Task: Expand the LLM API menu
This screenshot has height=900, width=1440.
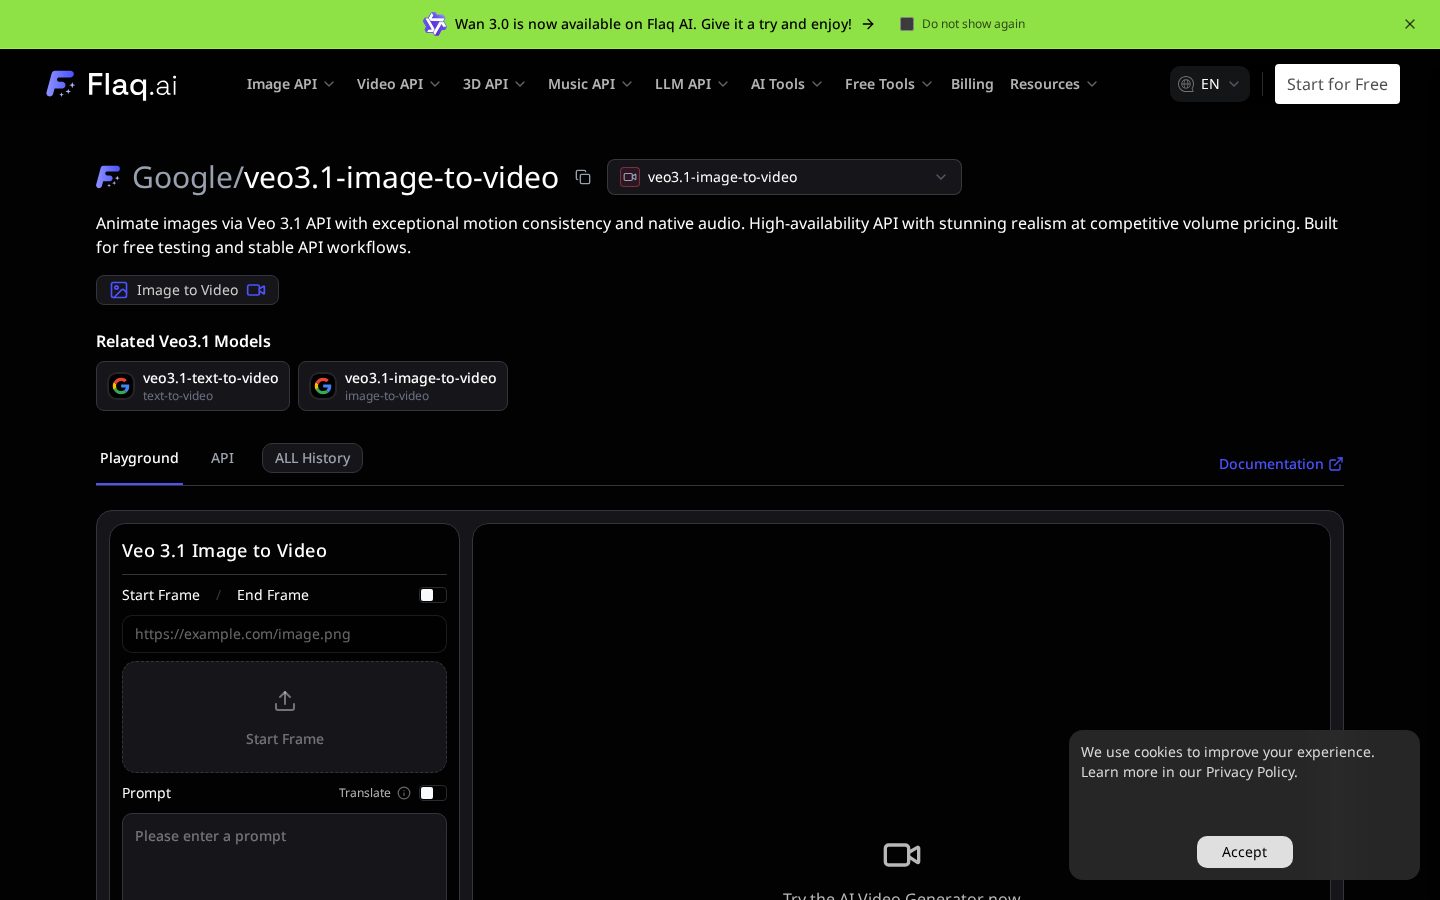Action: [x=692, y=84]
